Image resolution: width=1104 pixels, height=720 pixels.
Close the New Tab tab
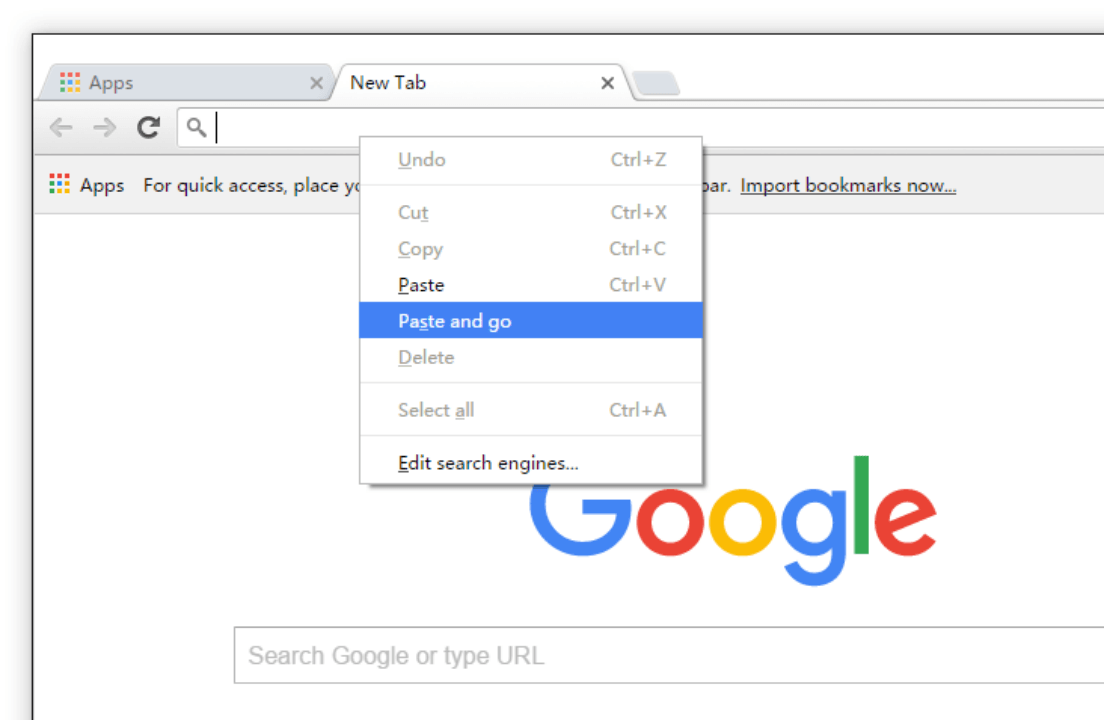click(x=607, y=83)
